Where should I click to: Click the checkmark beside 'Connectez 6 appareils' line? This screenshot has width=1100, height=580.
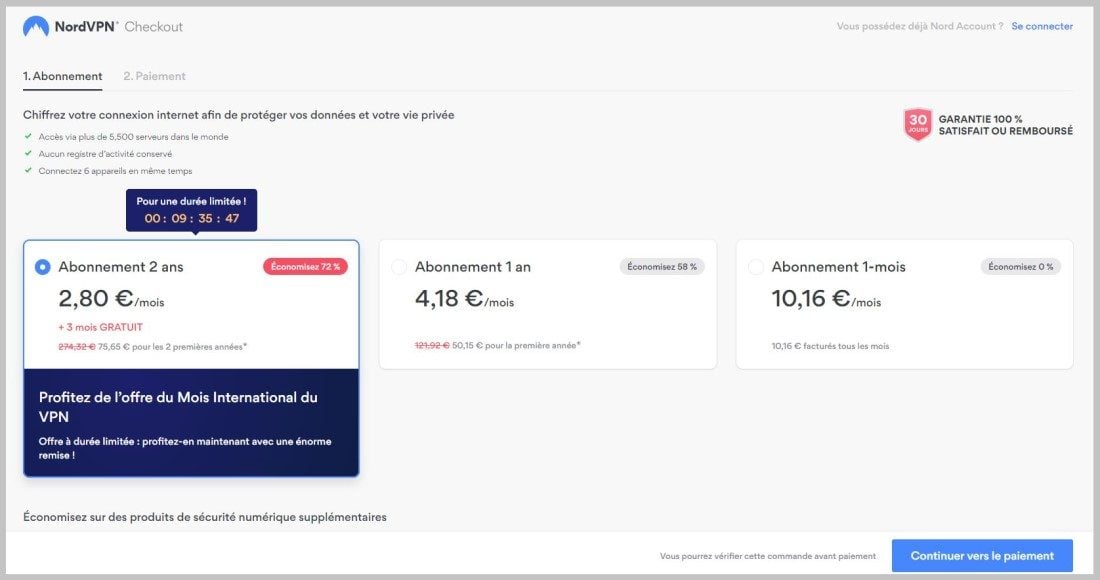tap(28, 170)
